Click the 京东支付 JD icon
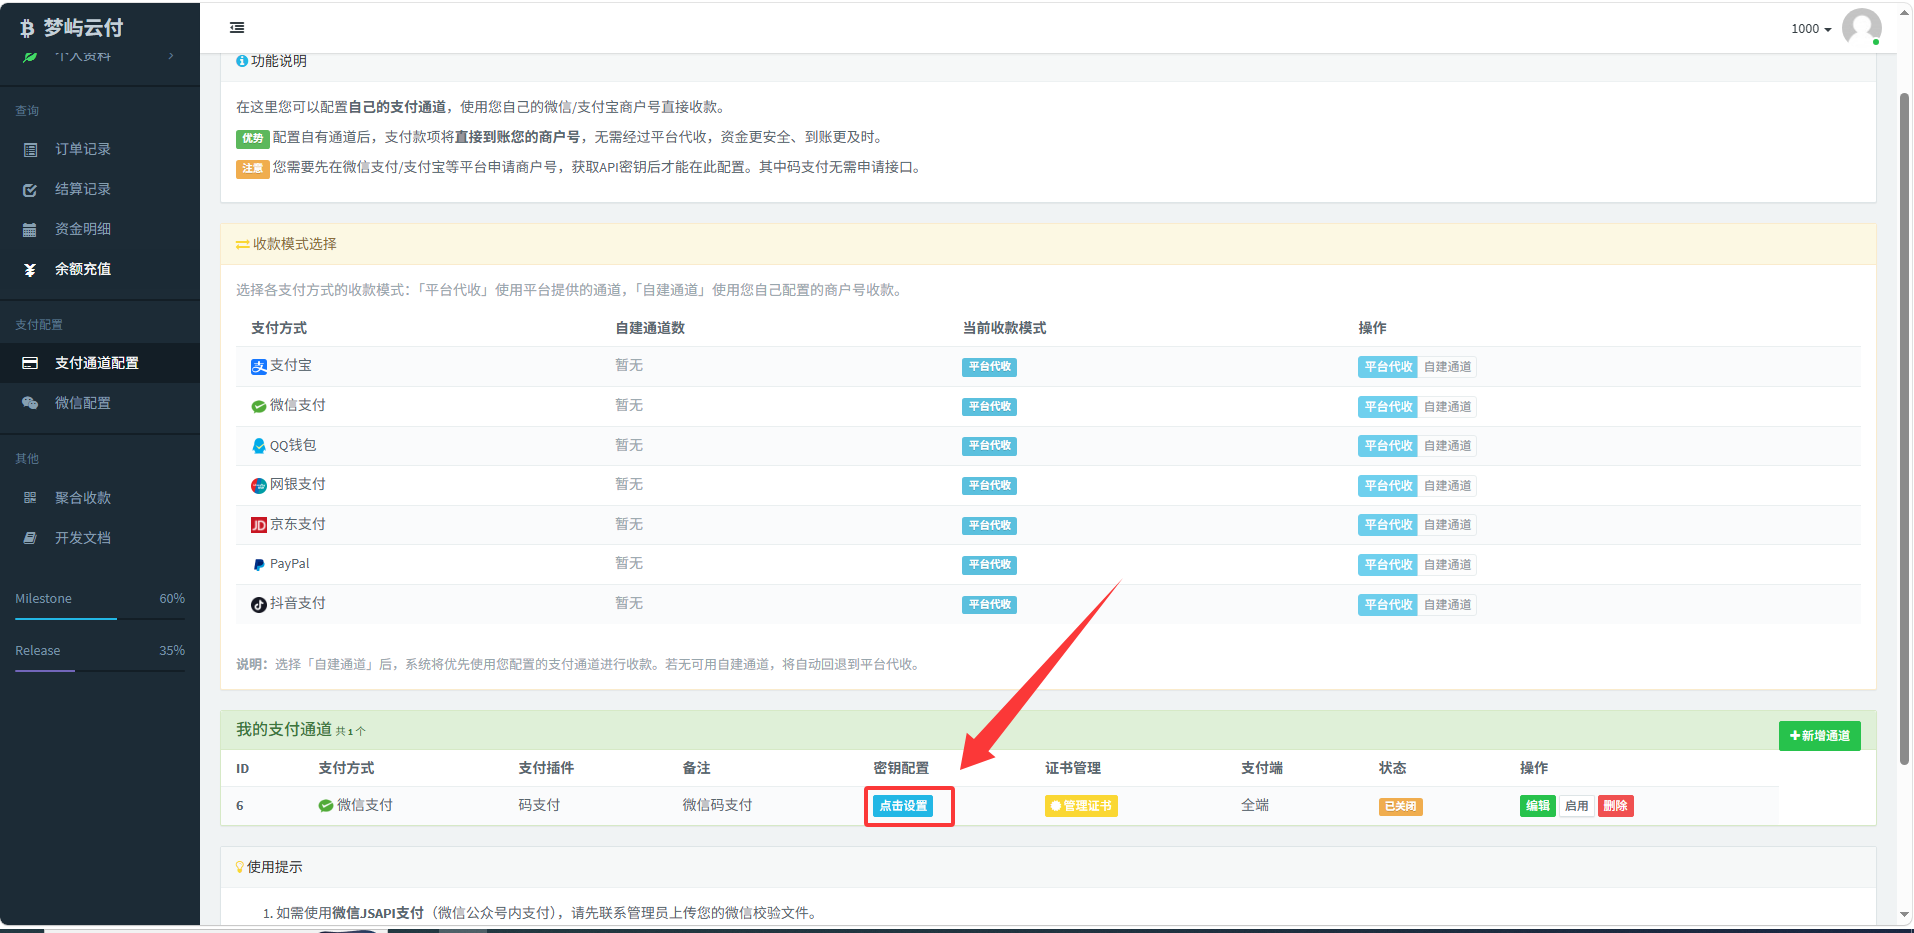1914x933 pixels. [x=259, y=525]
